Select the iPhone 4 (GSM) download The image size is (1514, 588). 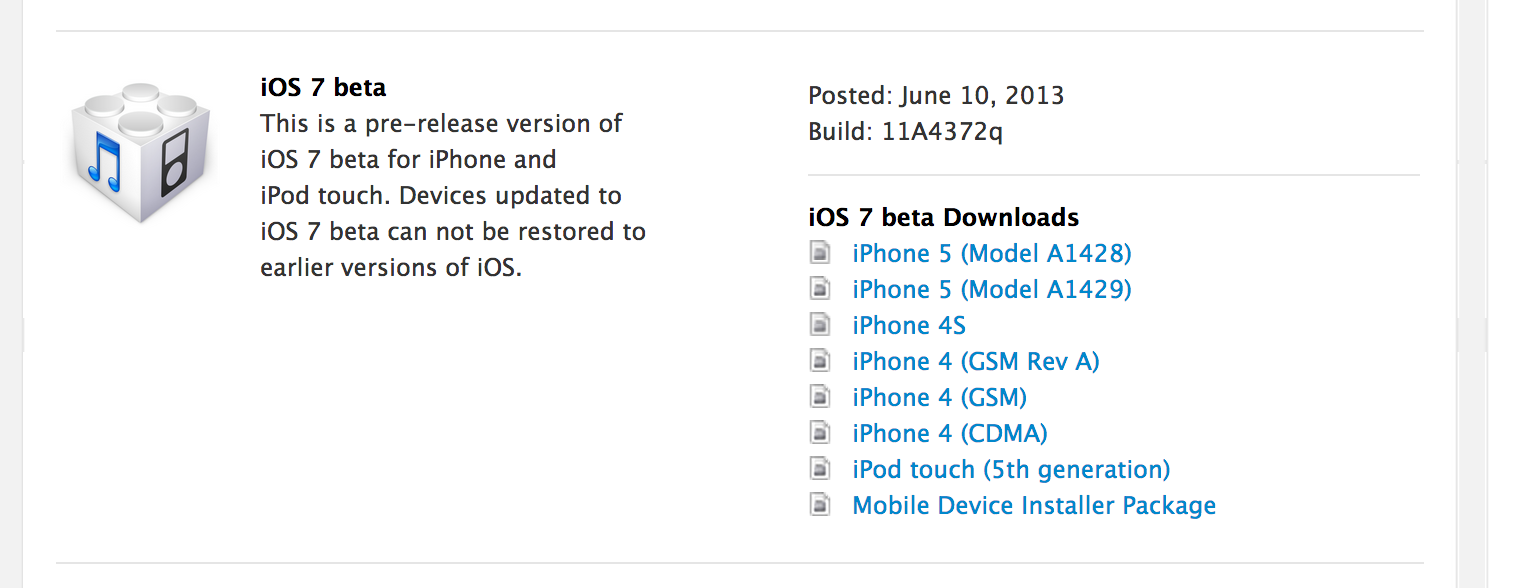tap(939, 398)
